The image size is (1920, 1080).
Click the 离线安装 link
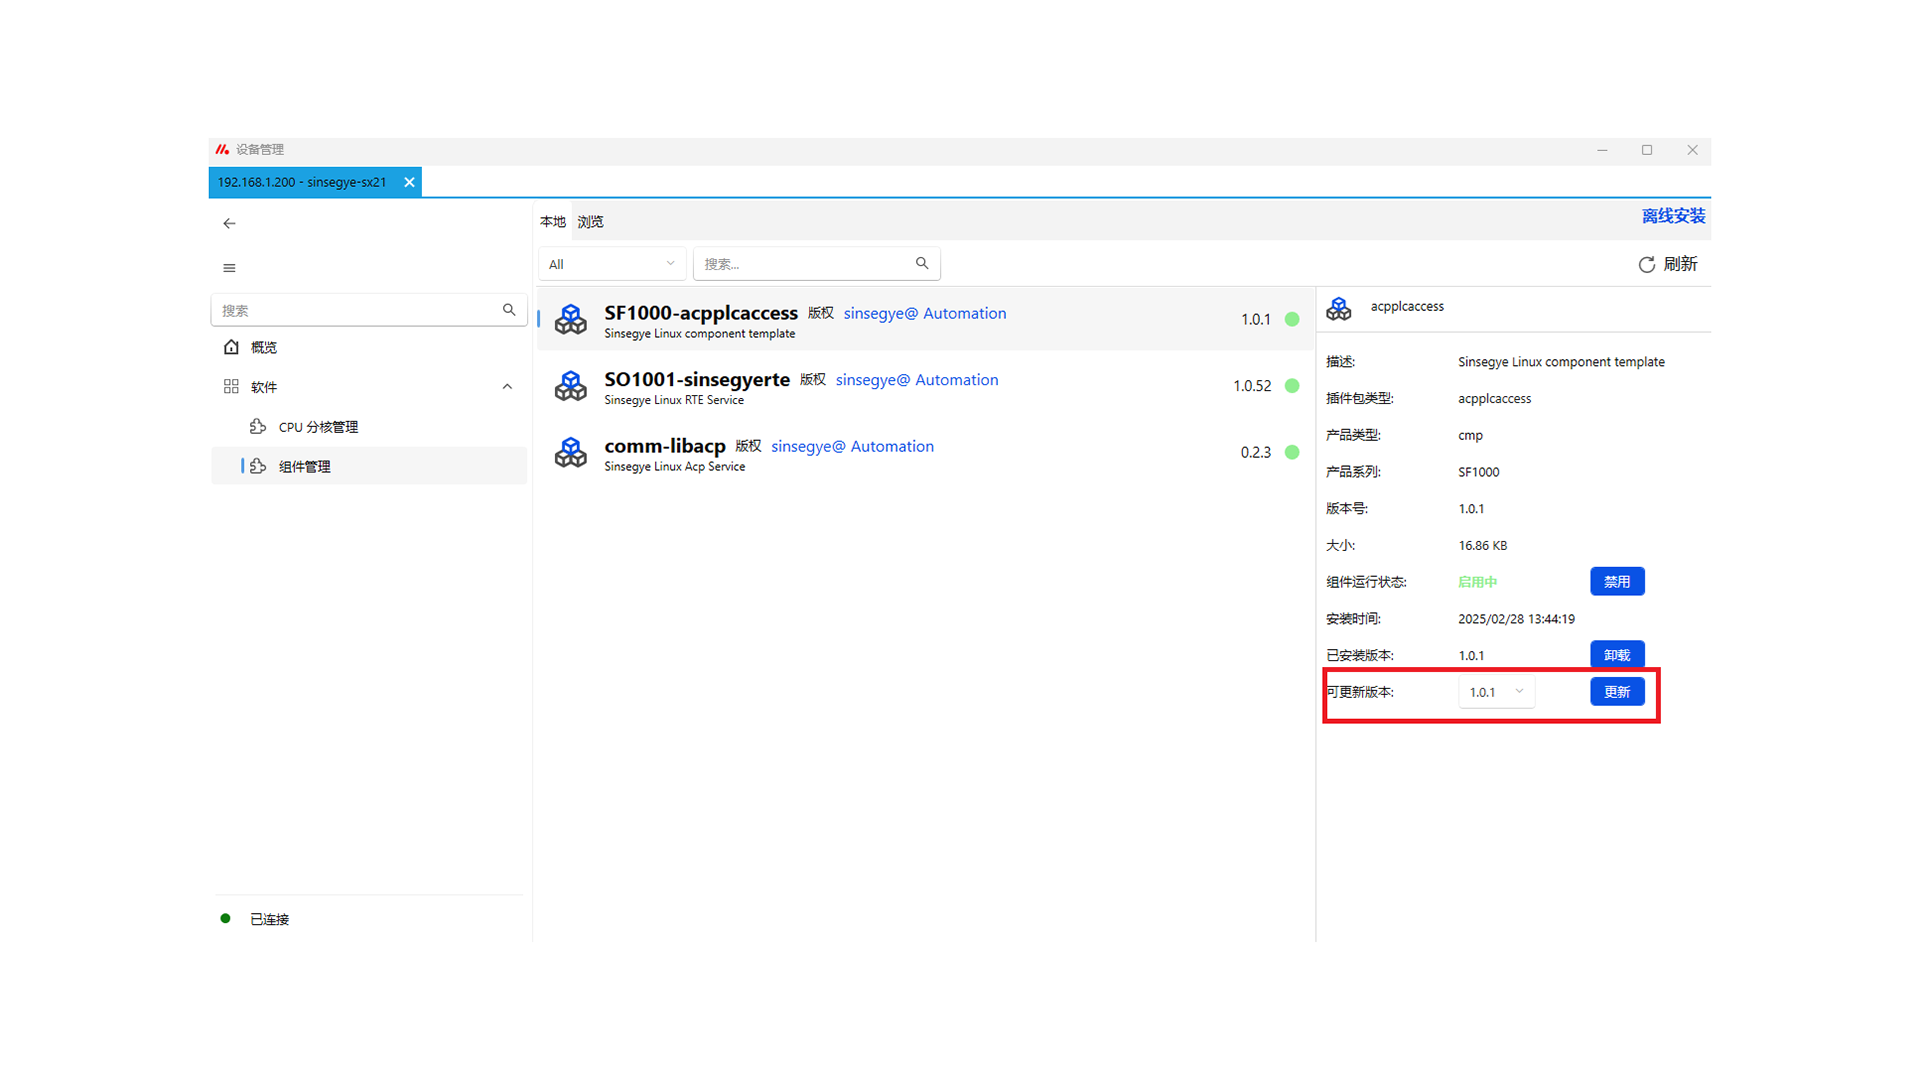[x=1672, y=216]
